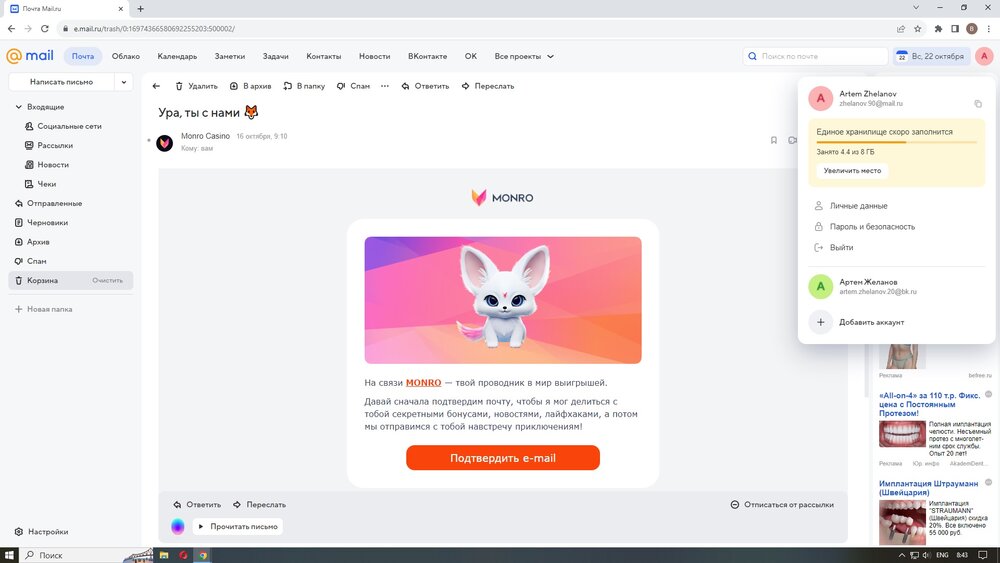Click Подтвердить e-mail button
The image size is (1000, 563).
[503, 458]
